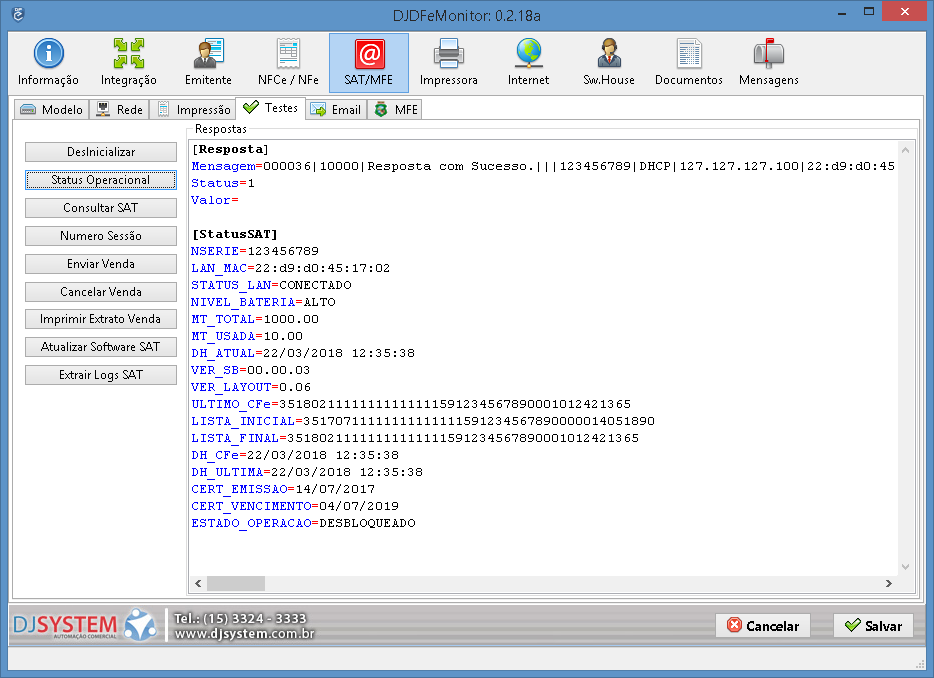Click the horizontal scrollbar left arrow
The height and width of the screenshot is (678, 934).
click(198, 583)
